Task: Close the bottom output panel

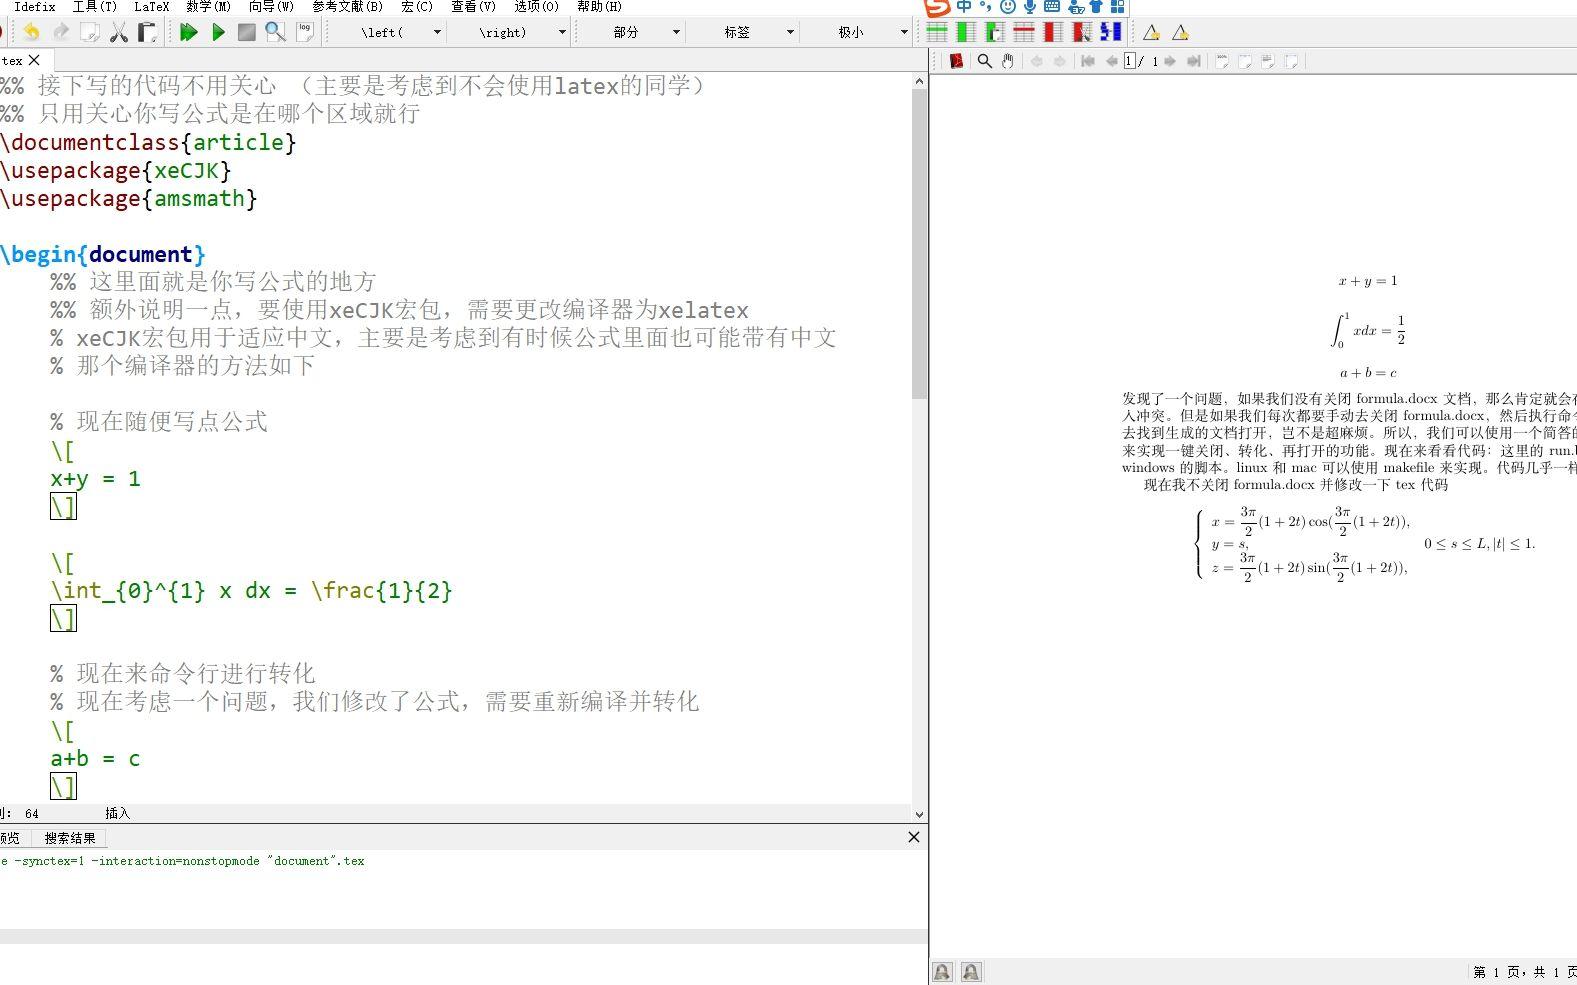Action: tap(913, 837)
